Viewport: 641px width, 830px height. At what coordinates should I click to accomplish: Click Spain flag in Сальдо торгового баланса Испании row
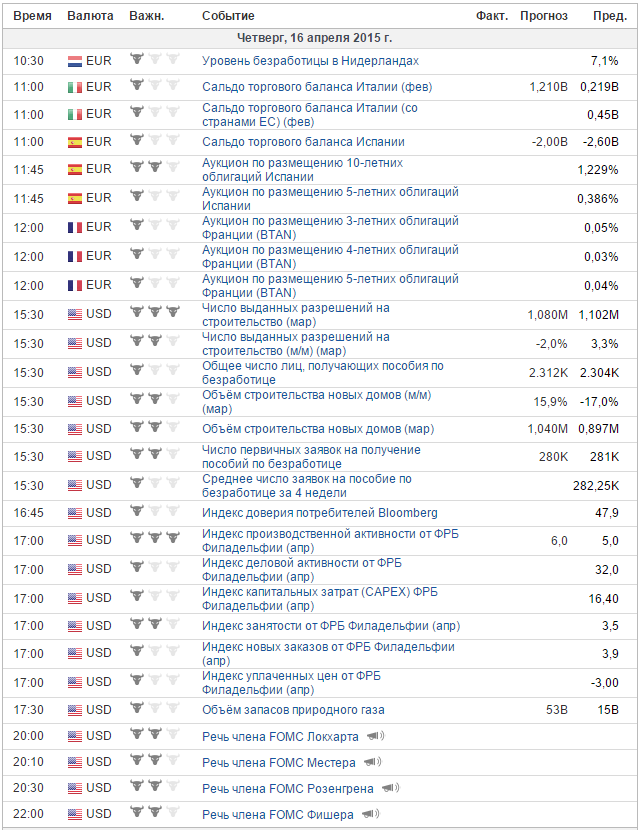[75, 142]
